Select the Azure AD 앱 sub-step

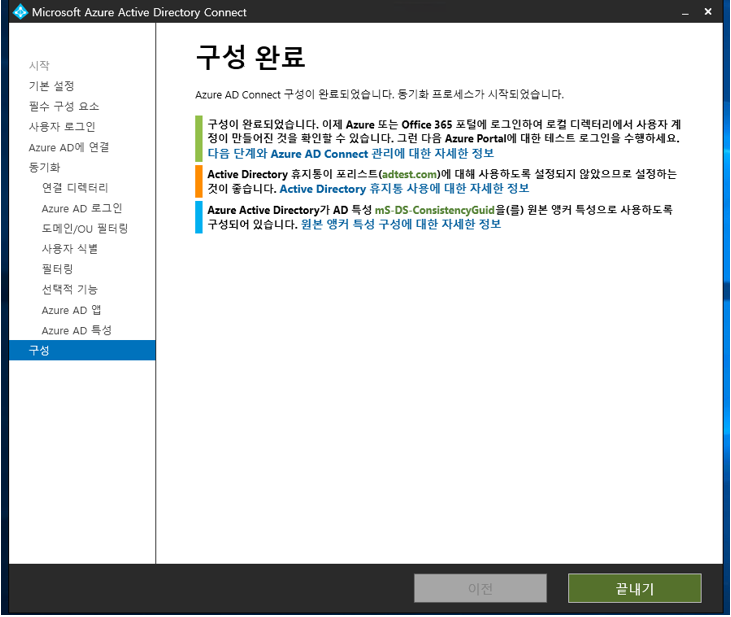click(71, 310)
